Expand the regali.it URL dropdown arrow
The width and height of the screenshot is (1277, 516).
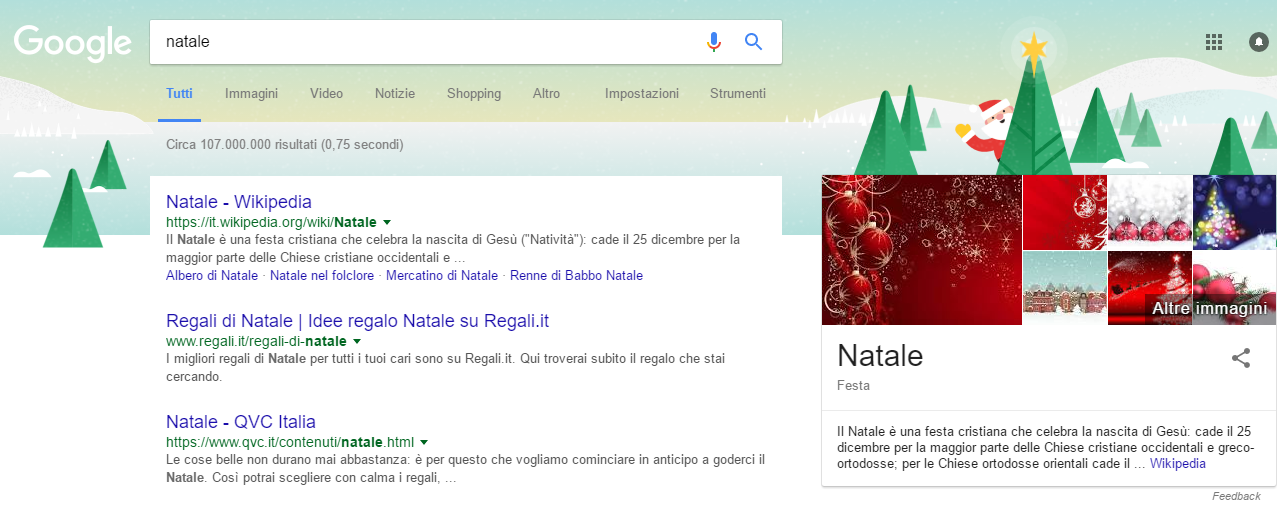click(x=357, y=342)
